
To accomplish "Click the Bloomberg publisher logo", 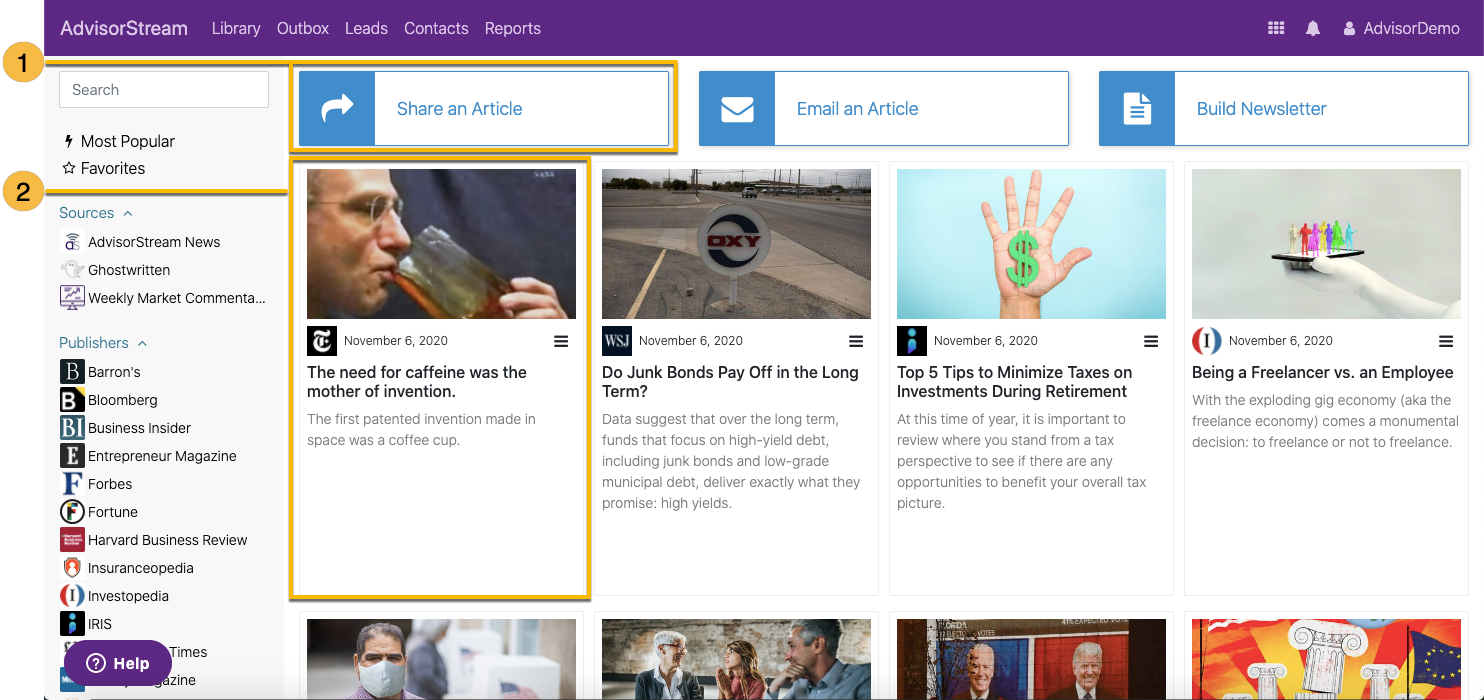I will pos(72,400).
